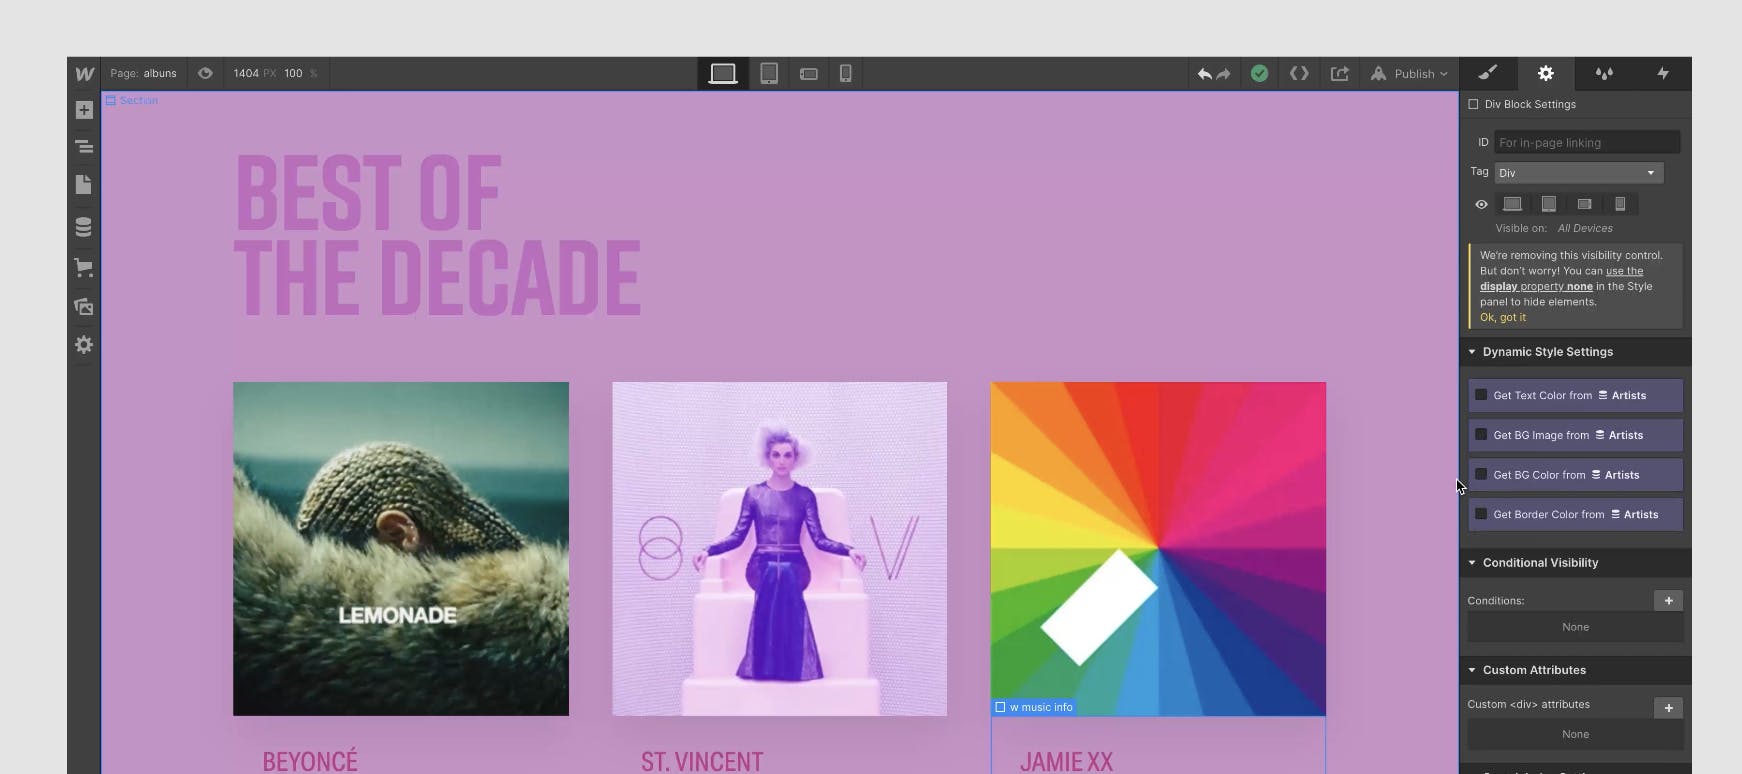Open the Navigator panel
This screenshot has height=774, width=1742.
pyautogui.click(x=84, y=147)
